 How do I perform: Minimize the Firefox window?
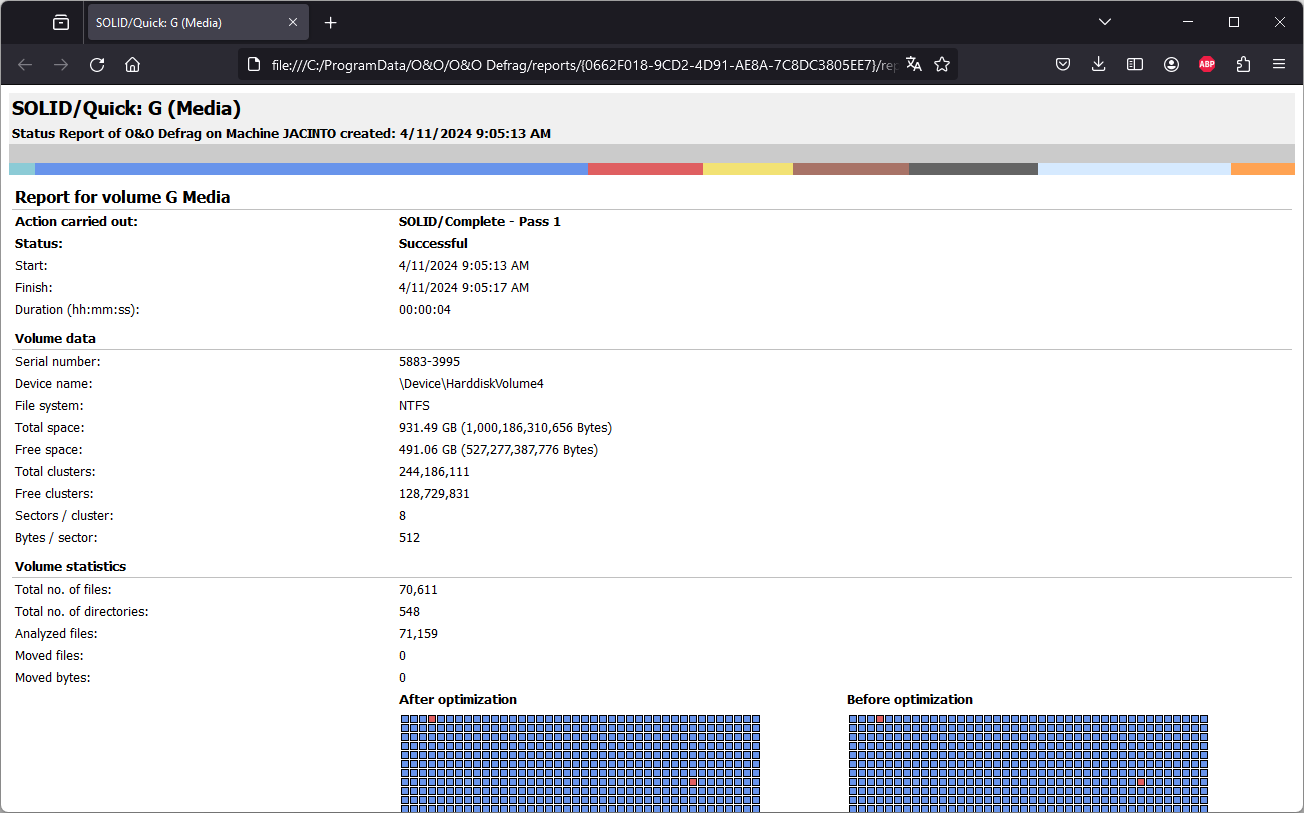pos(1188,22)
